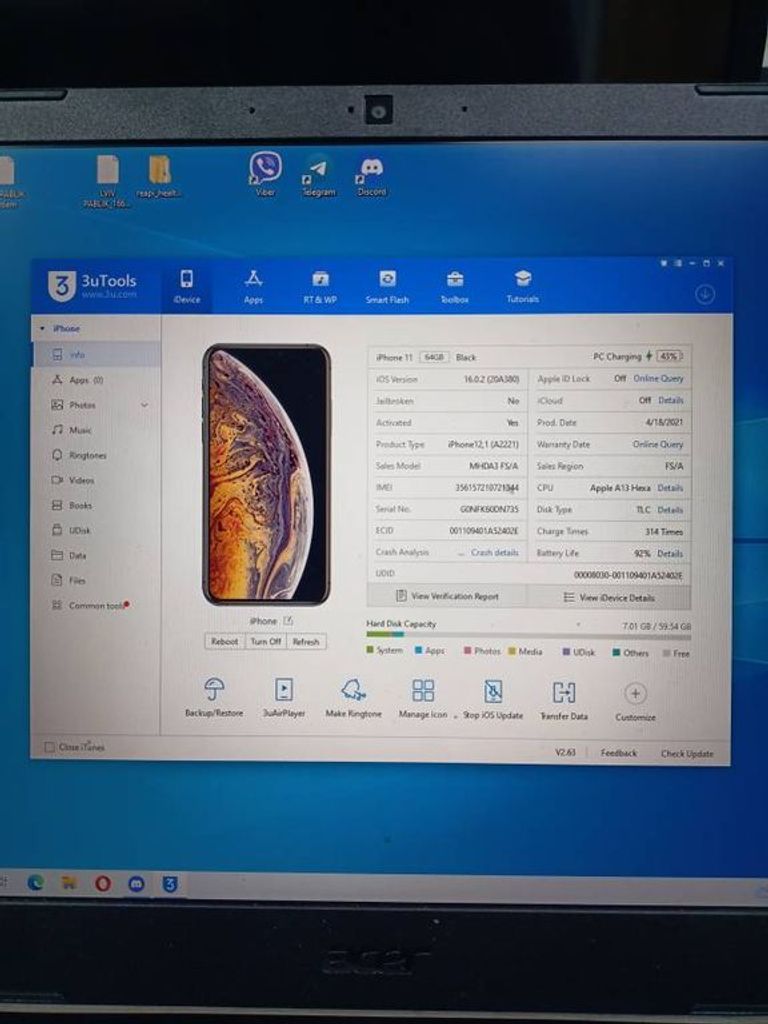Open Battery Life Details link

pyautogui.click(x=670, y=553)
